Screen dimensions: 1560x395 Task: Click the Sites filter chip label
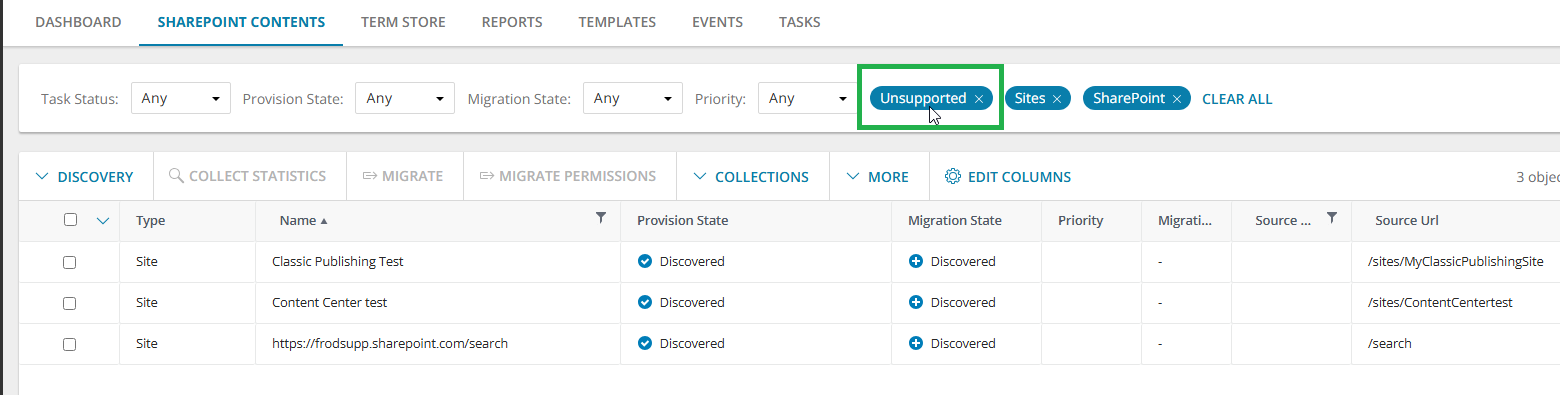tap(1030, 99)
